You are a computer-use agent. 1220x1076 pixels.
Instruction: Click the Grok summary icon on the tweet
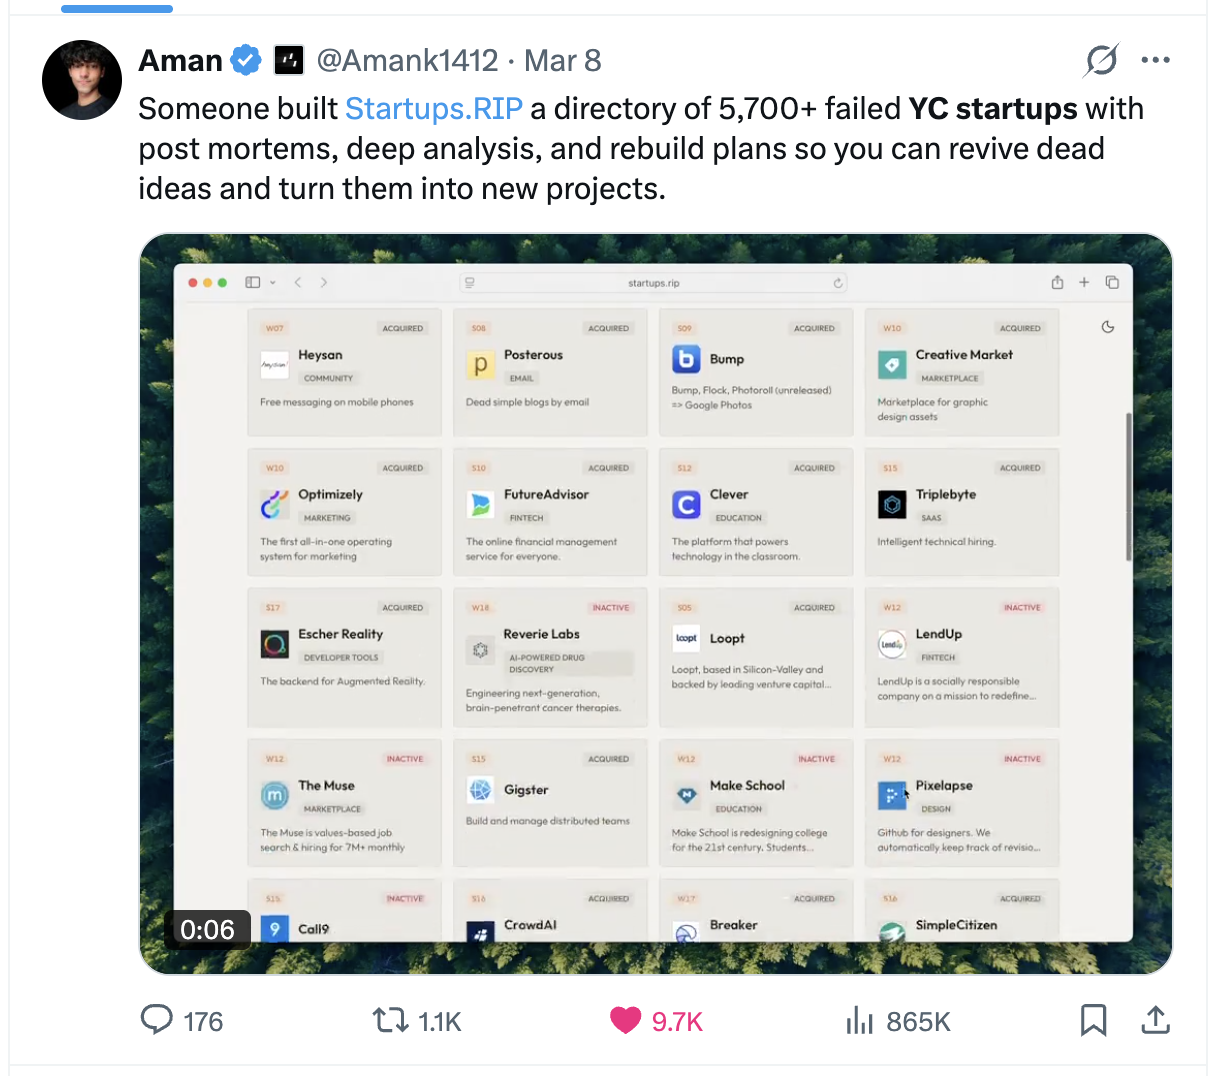pyautogui.click(x=1100, y=60)
